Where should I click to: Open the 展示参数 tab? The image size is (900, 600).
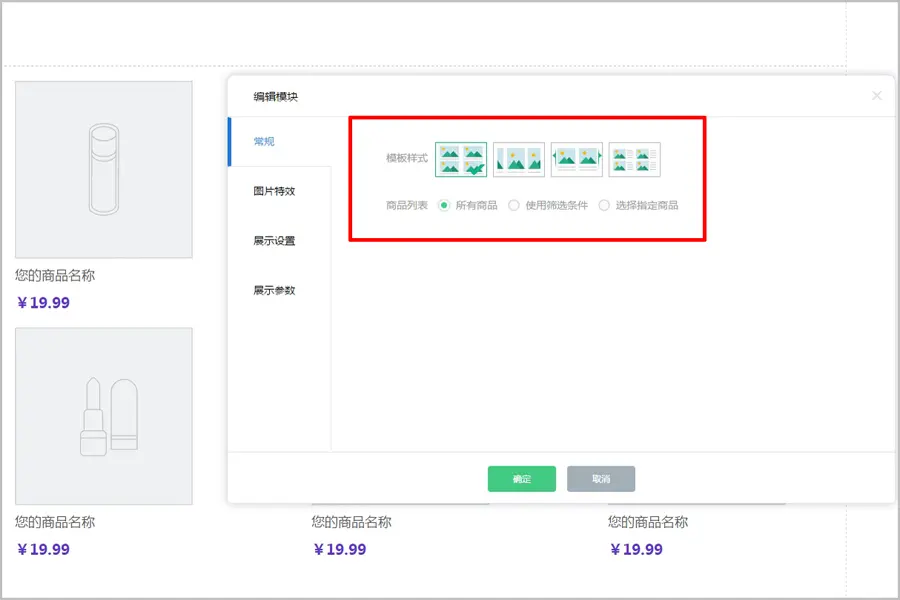coord(274,291)
